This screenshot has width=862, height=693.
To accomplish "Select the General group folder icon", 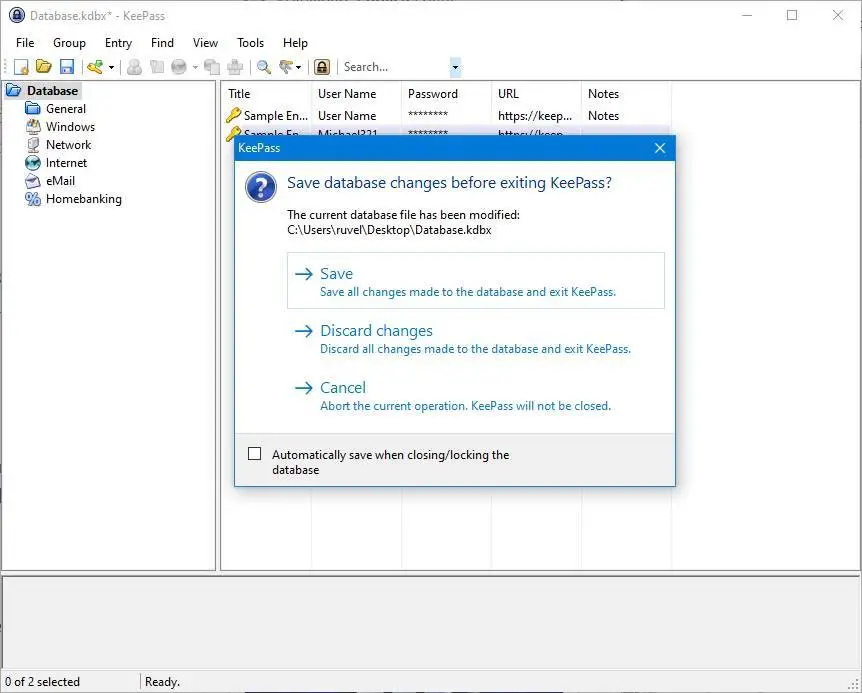I will pyautogui.click(x=33, y=109).
